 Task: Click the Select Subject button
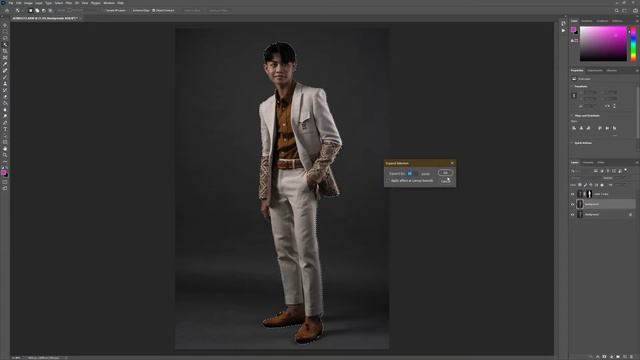(x=192, y=11)
